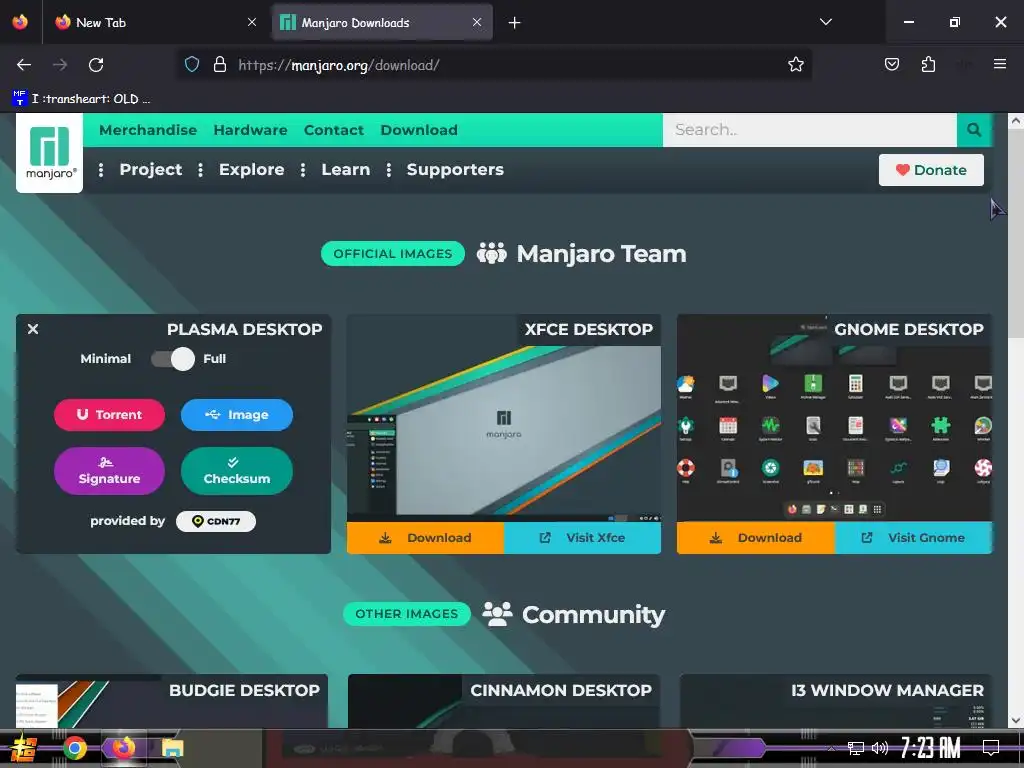This screenshot has height=768, width=1024.
Task: Click the search magnifier button
Action: [974, 130]
